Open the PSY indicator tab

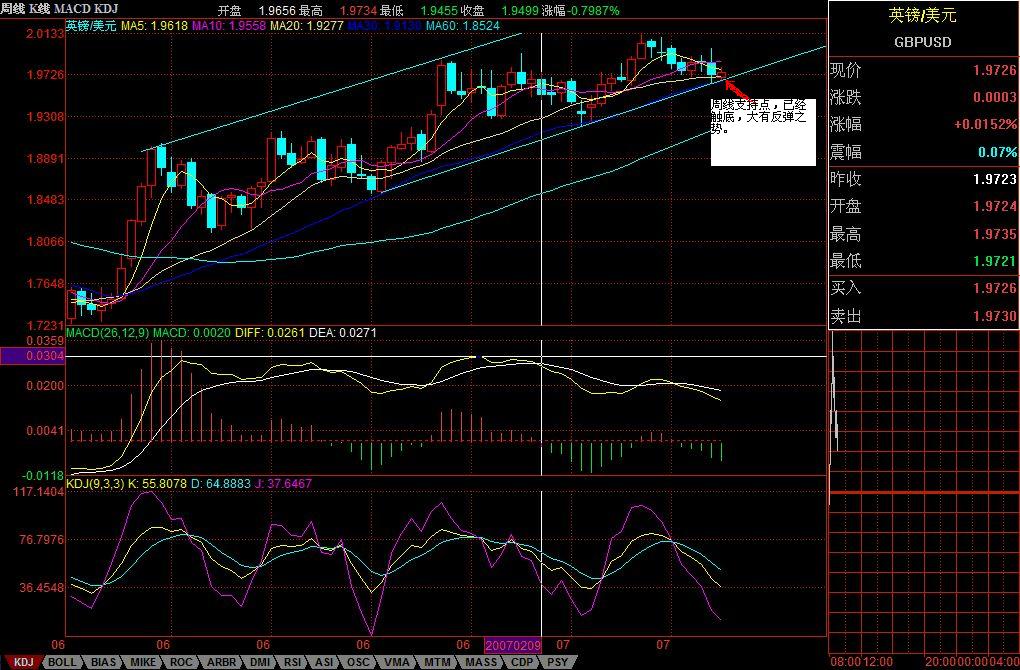(558, 662)
